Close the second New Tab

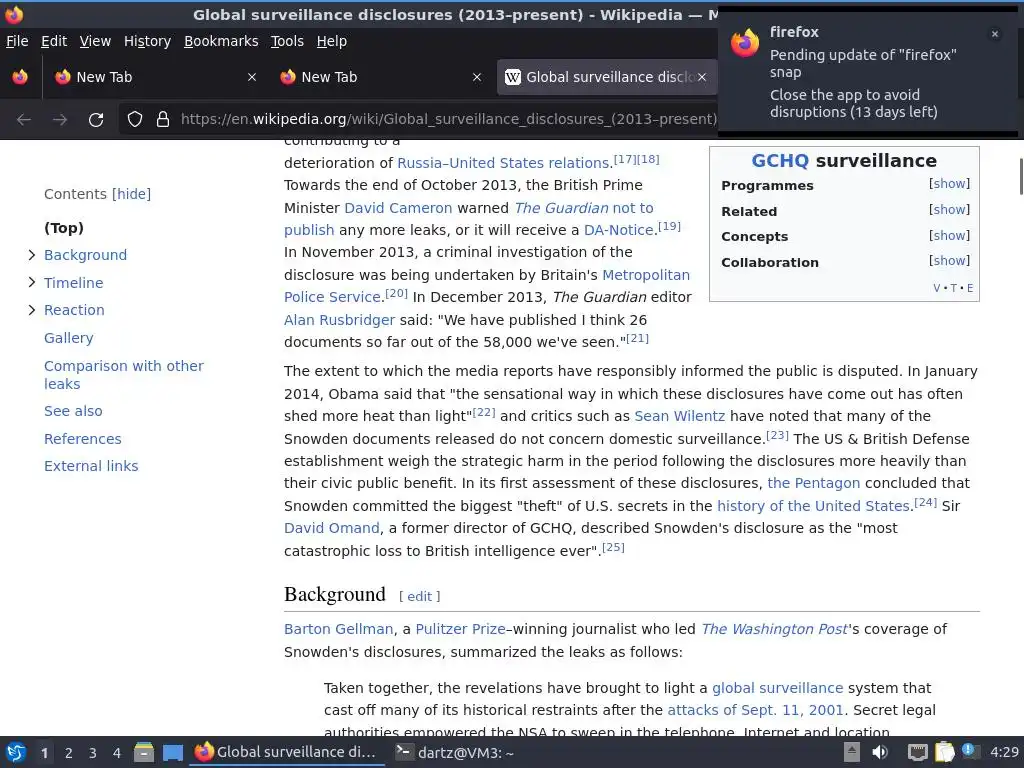pos(477,77)
